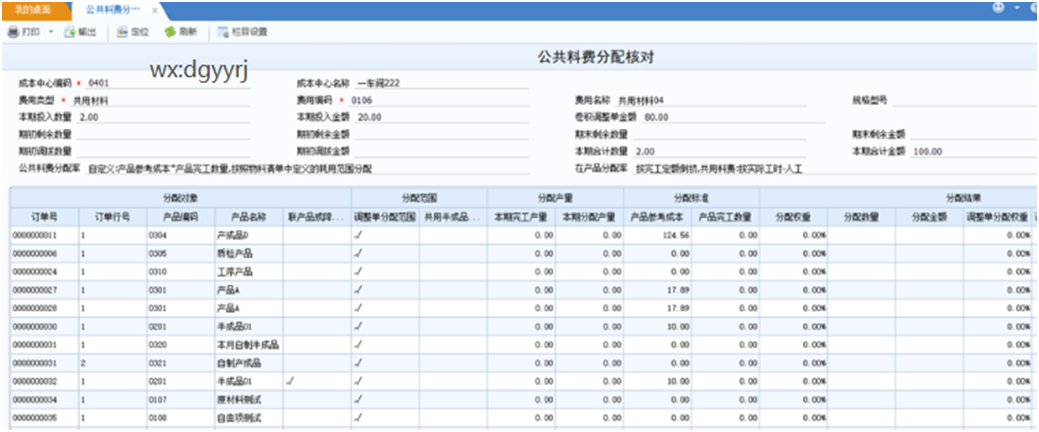Click the 分配标准 group header

pyautogui.click(x=692, y=197)
